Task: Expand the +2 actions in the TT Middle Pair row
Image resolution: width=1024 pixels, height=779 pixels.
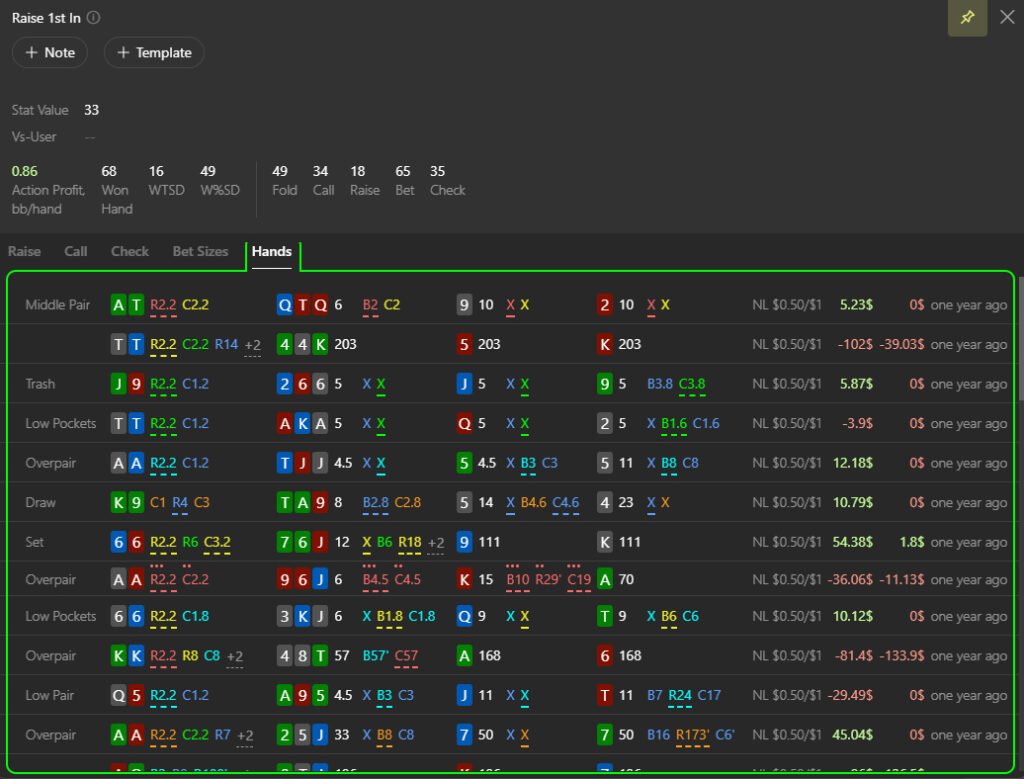Action: point(254,345)
